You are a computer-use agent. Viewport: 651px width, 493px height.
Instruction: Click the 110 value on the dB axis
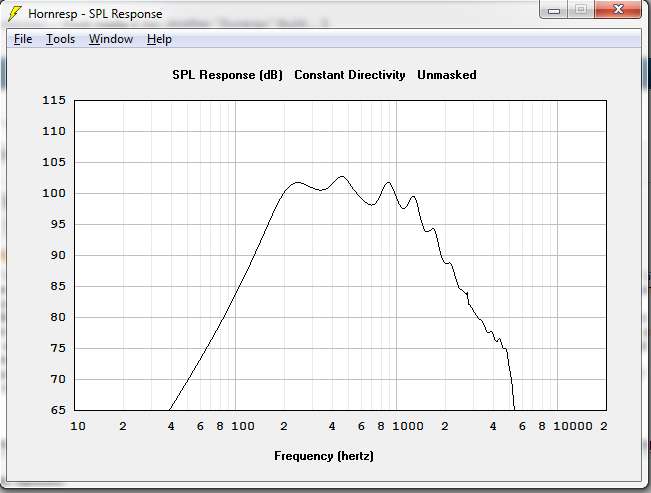[x=54, y=131]
